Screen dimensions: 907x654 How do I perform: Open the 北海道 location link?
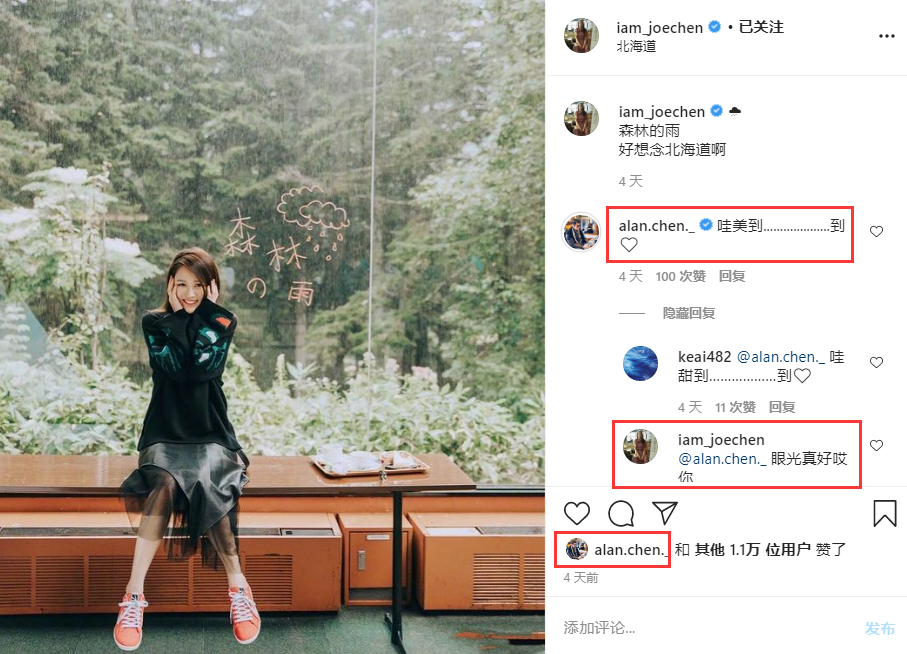636,46
